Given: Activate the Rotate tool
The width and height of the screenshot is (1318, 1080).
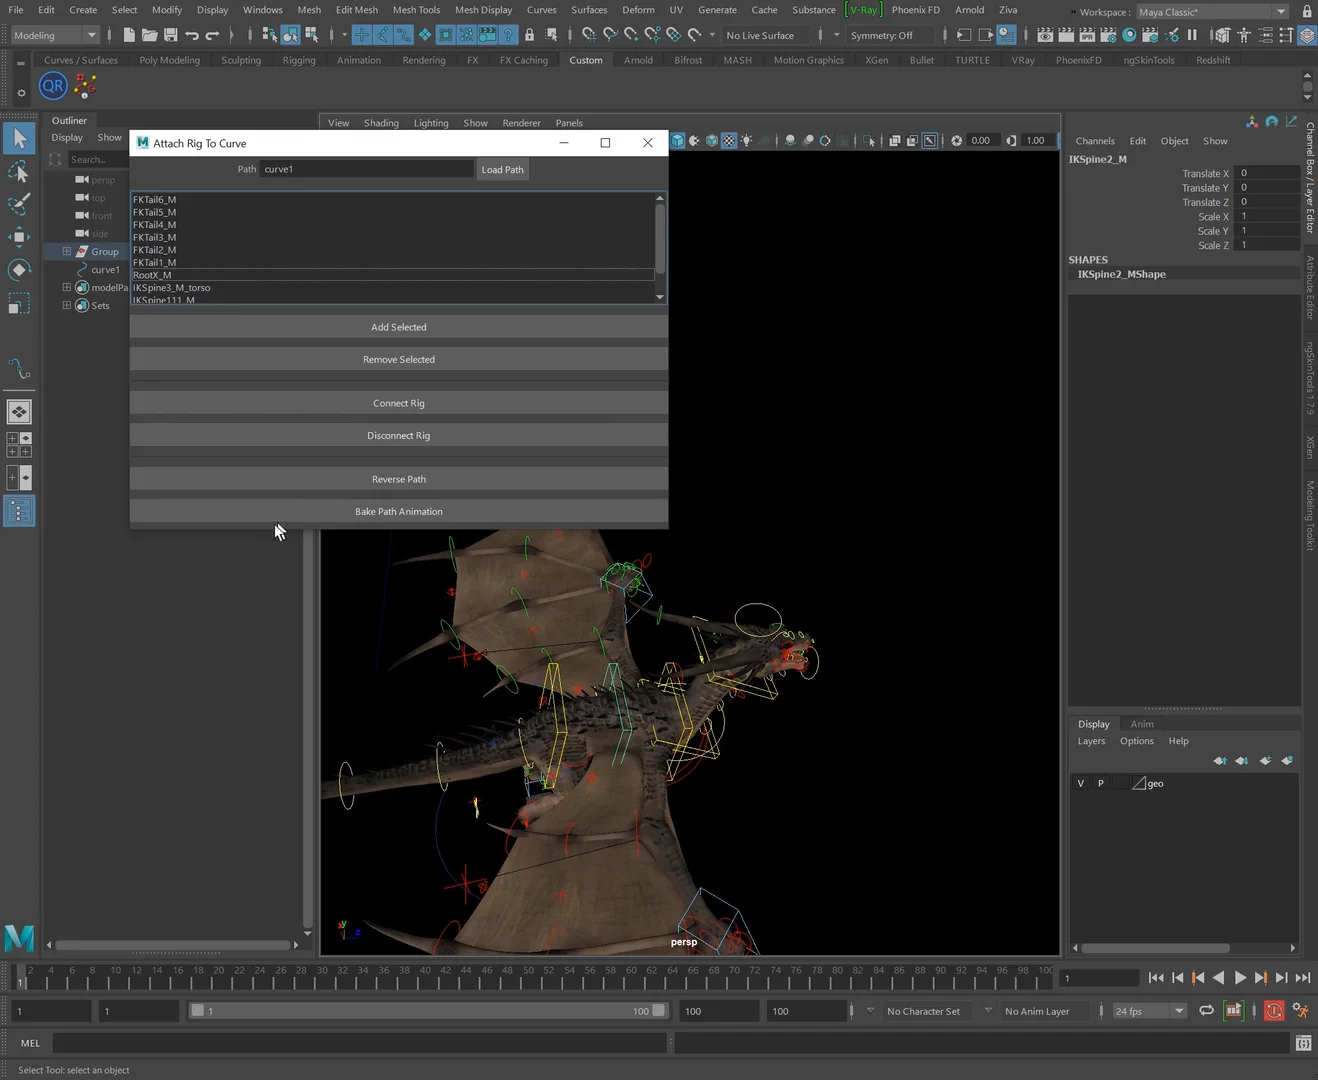Looking at the screenshot, I should [19, 270].
